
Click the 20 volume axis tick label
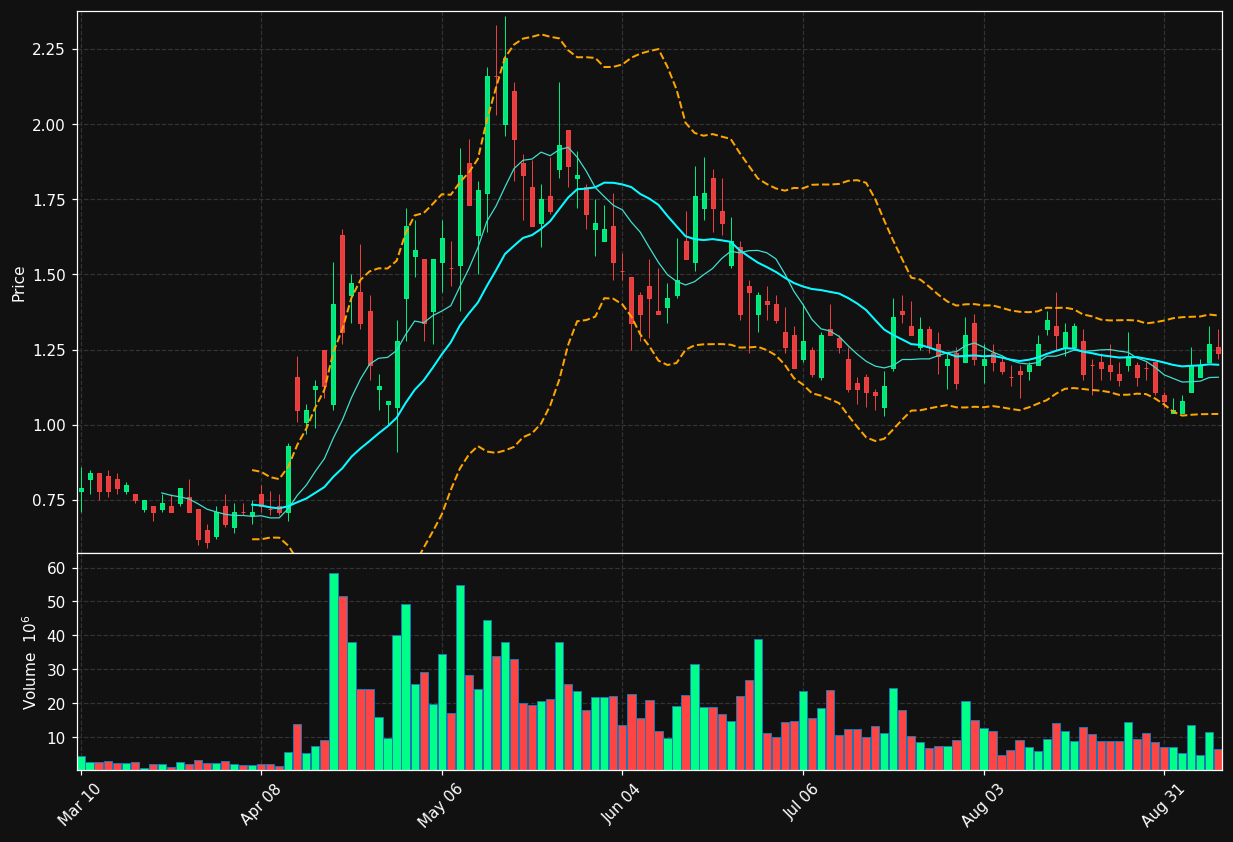56,704
